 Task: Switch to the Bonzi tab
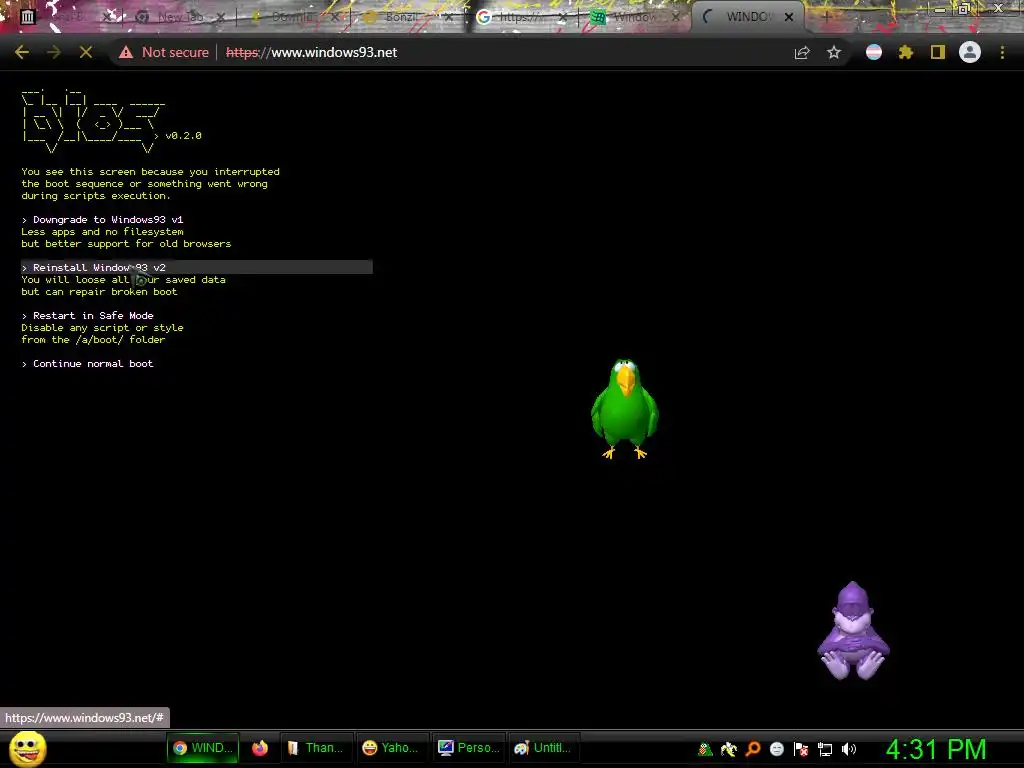tap(406, 17)
